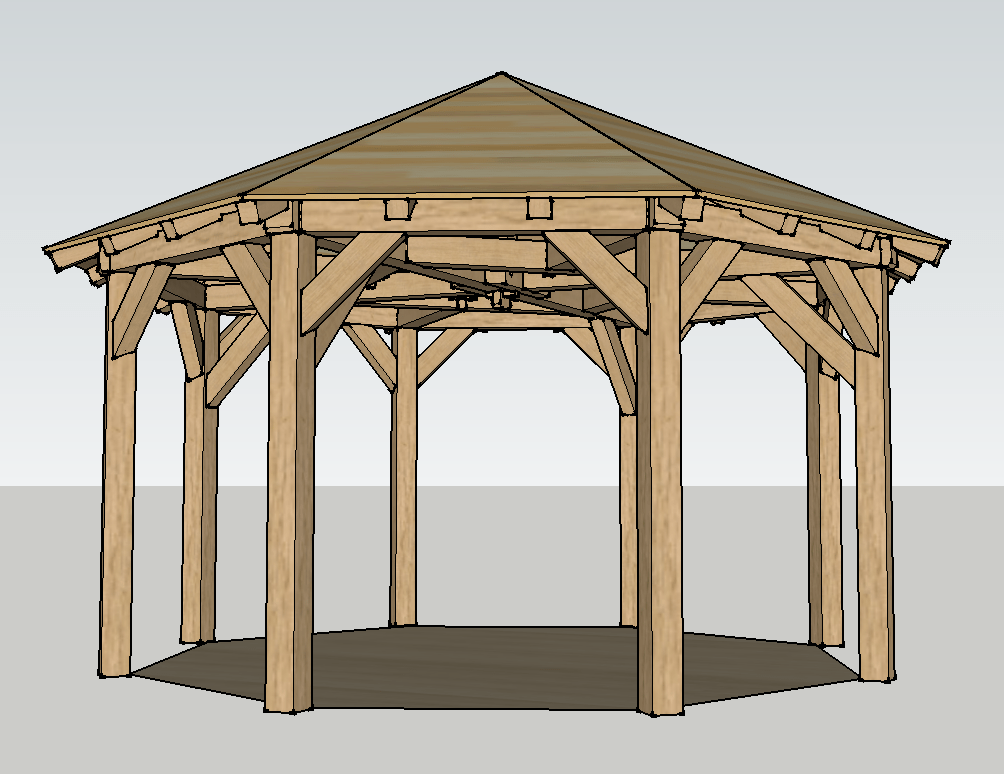Pick the front-left timber post
The image size is (1004, 774).
point(290,471)
